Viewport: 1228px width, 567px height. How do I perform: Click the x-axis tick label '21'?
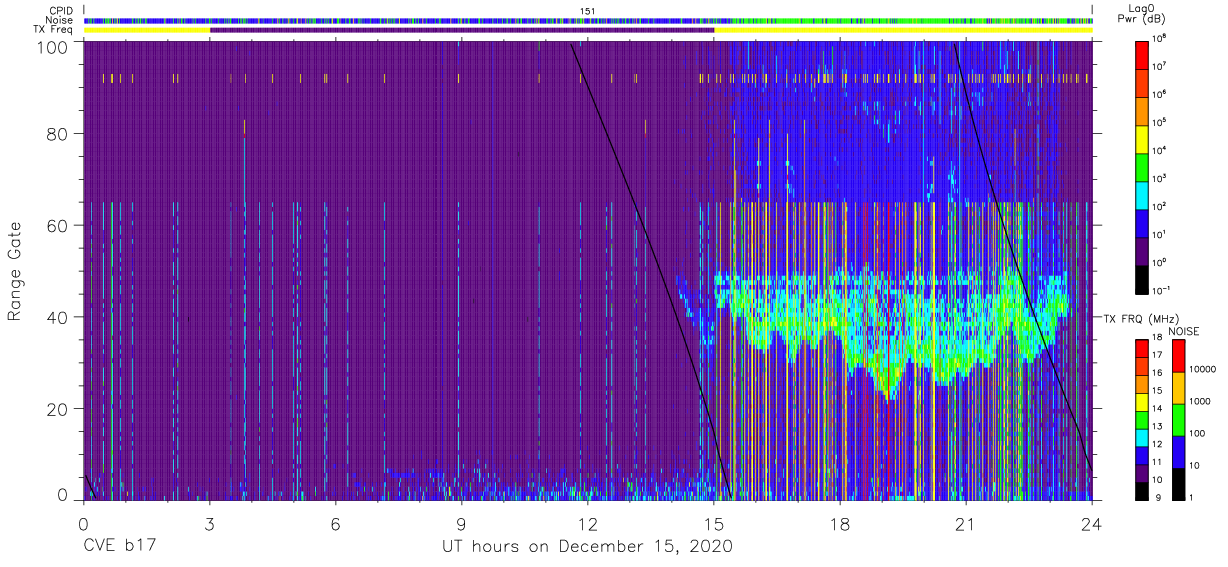[x=966, y=523]
